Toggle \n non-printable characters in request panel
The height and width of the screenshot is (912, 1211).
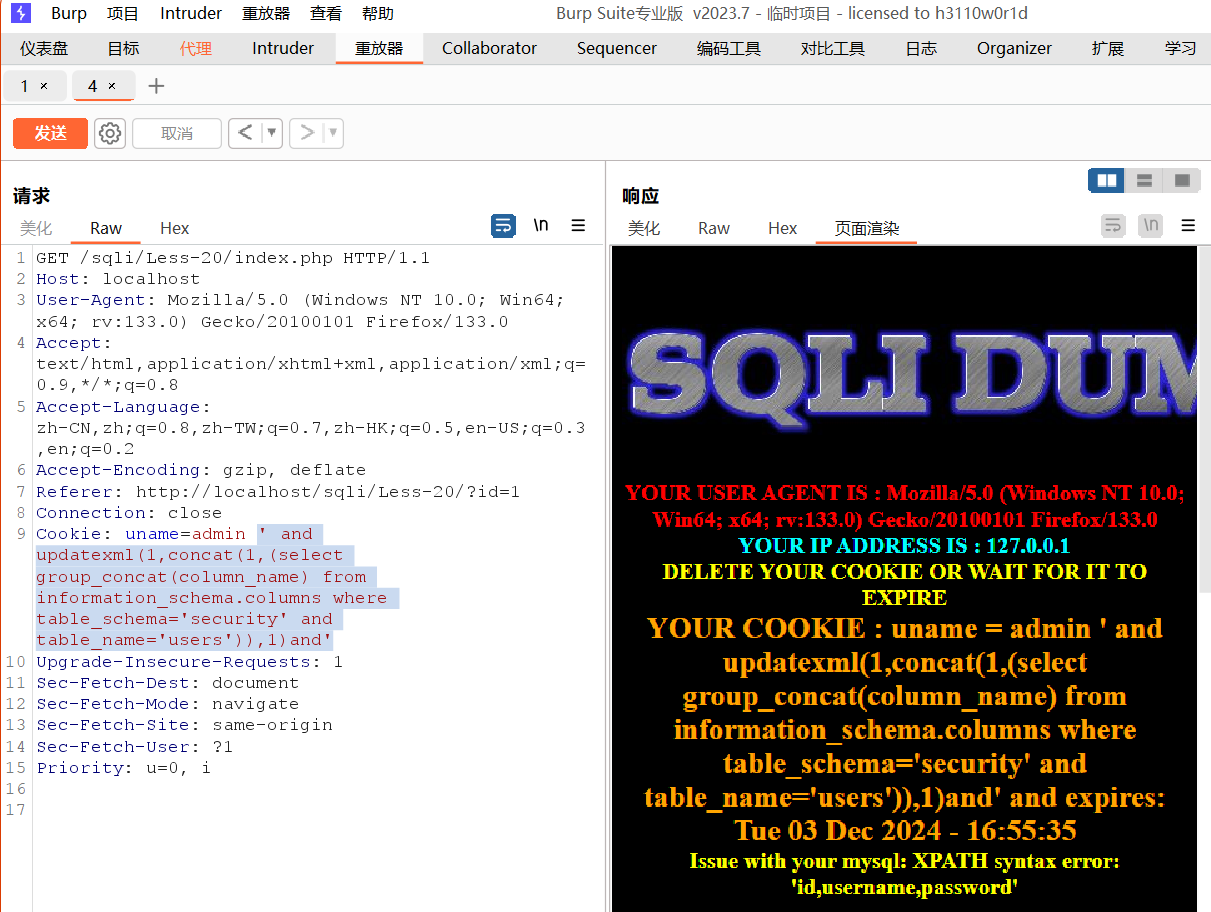(x=541, y=226)
